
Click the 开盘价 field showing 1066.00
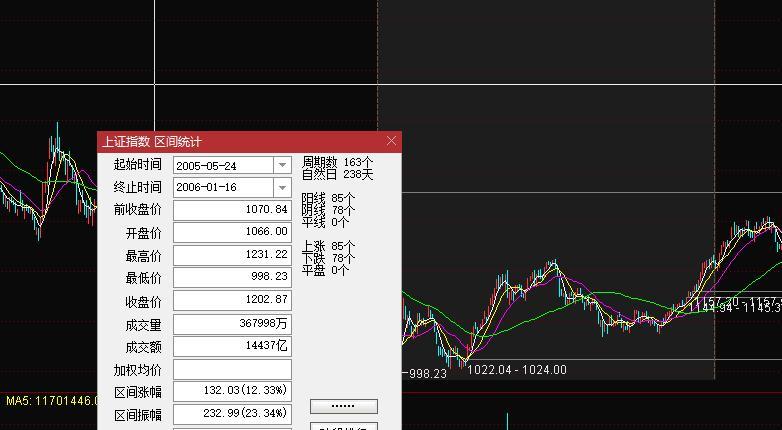(x=232, y=233)
